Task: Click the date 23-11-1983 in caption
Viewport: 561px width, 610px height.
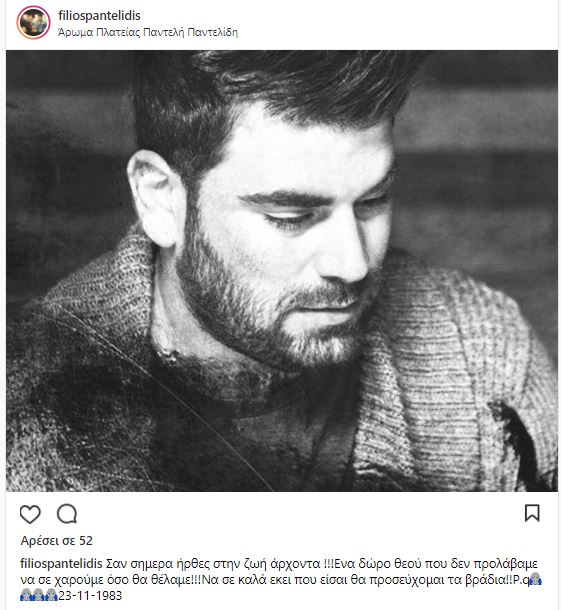Action: pos(90,595)
